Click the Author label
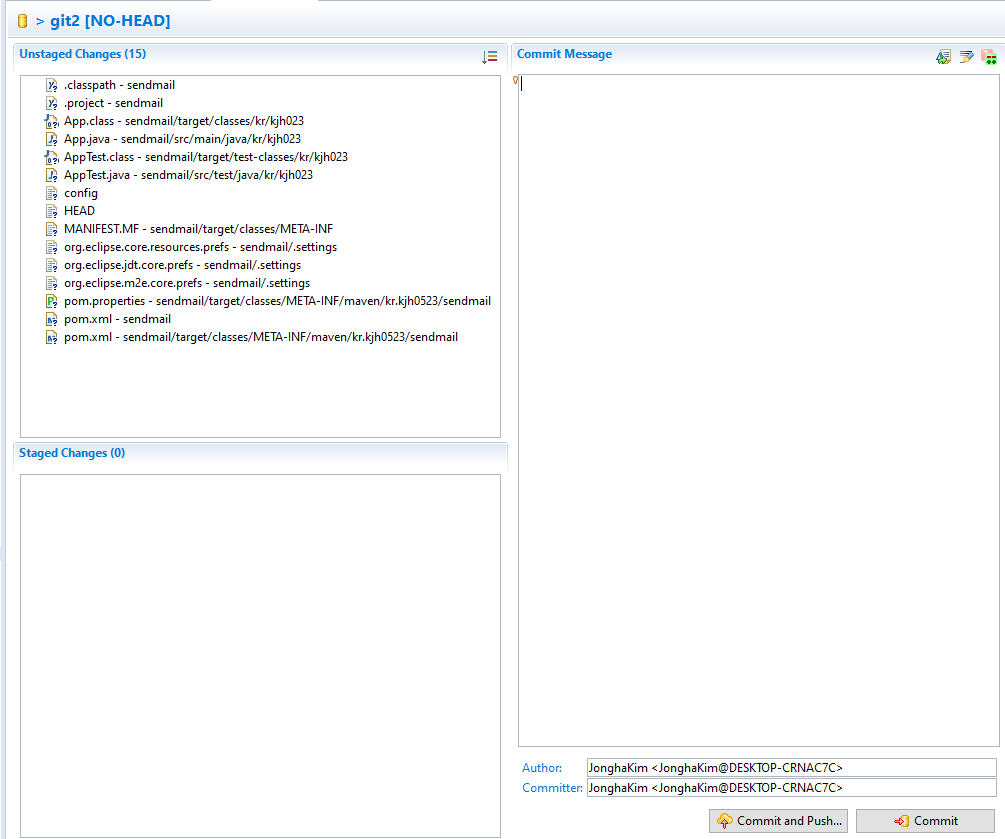 pyautogui.click(x=542, y=768)
